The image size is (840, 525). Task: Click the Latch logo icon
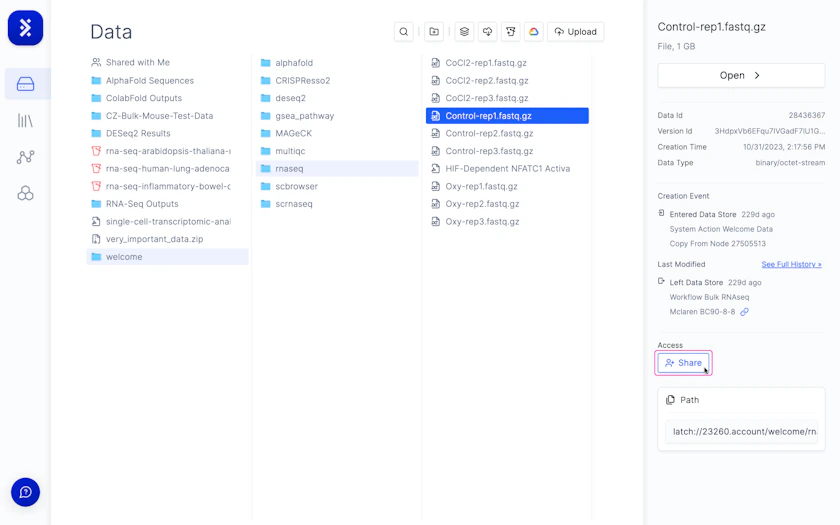click(x=25, y=28)
